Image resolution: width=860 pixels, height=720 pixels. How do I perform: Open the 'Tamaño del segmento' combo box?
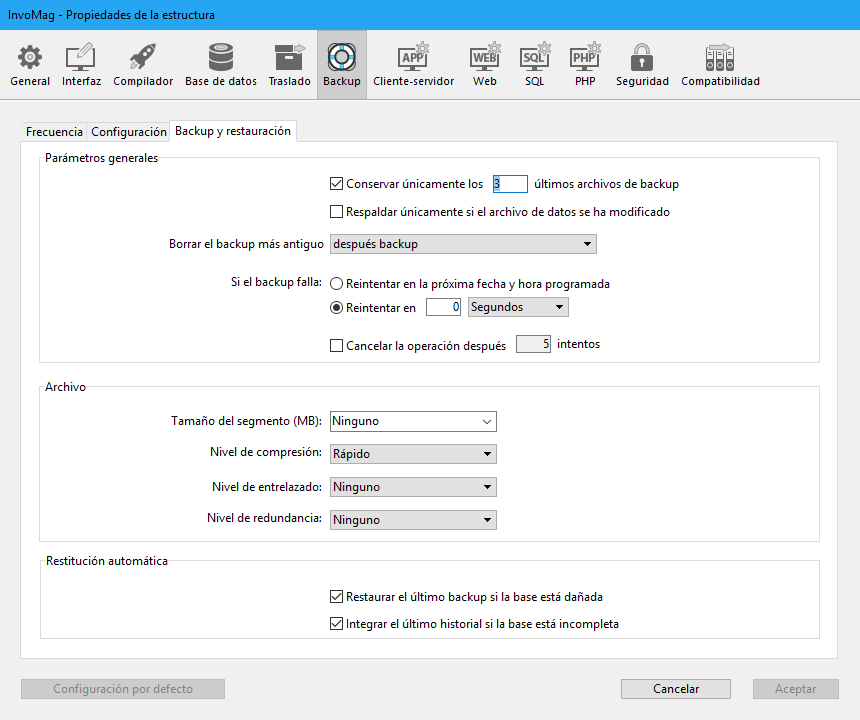413,421
